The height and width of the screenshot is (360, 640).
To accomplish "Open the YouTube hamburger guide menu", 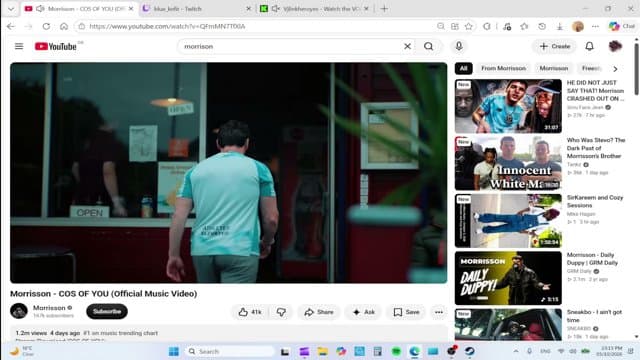I will (19, 46).
